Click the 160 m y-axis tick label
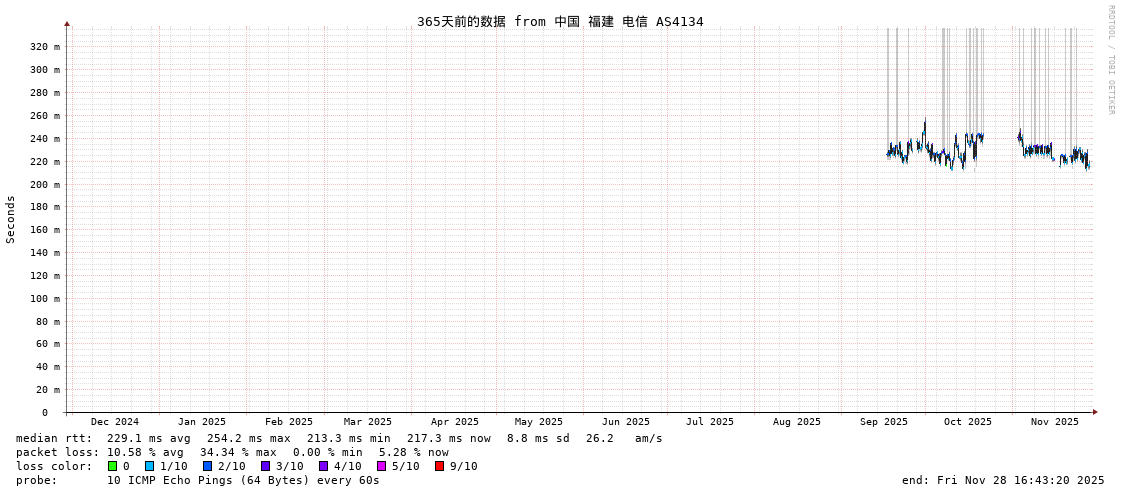The width and height of the screenshot is (1121, 494). pyautogui.click(x=45, y=230)
